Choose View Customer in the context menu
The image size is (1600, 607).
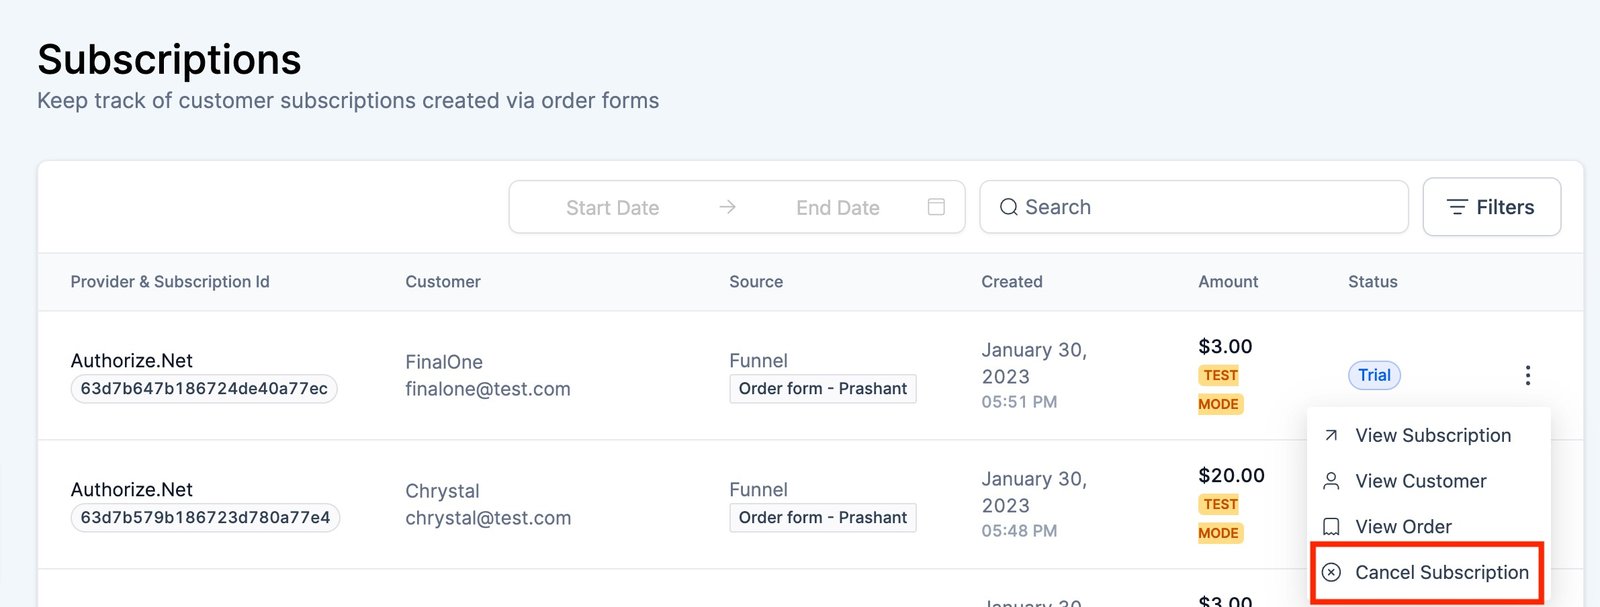1420,481
